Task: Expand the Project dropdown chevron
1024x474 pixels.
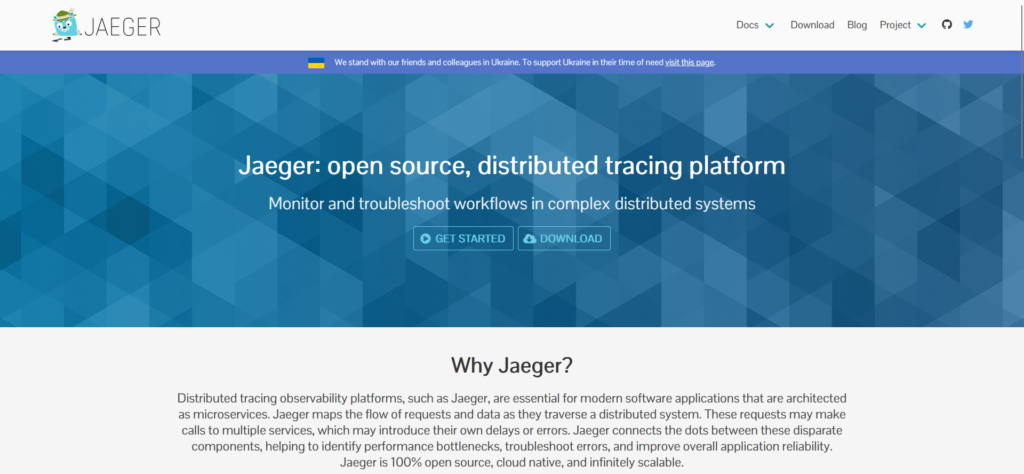Action: pos(921,25)
